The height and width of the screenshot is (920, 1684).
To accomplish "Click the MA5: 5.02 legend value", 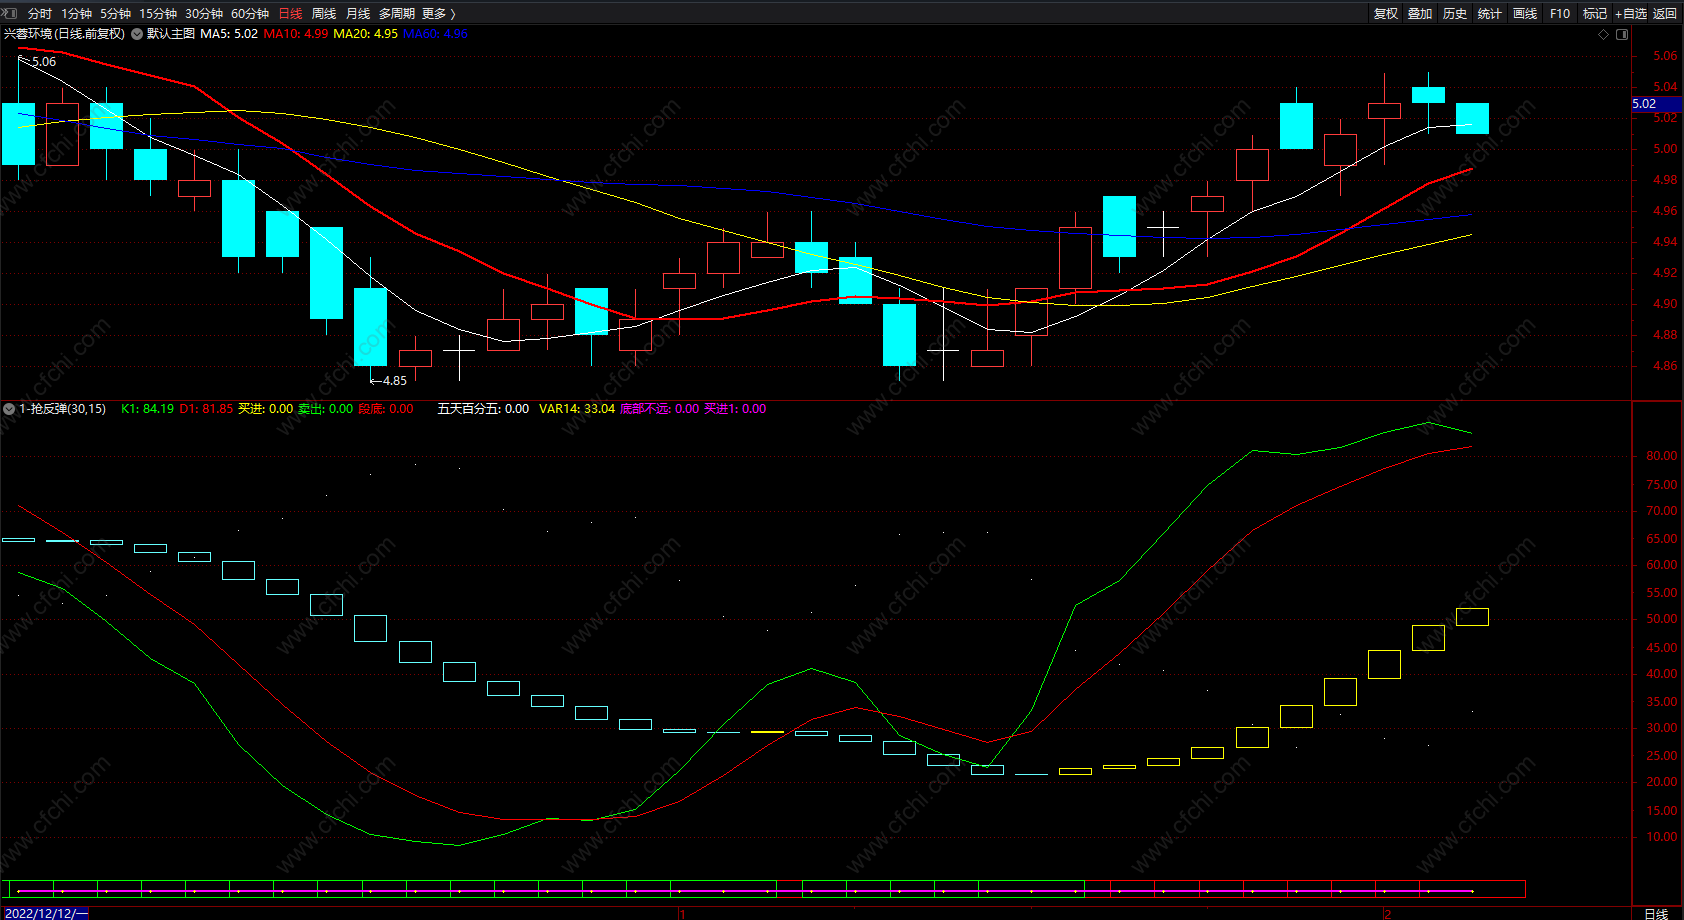I will 229,34.
